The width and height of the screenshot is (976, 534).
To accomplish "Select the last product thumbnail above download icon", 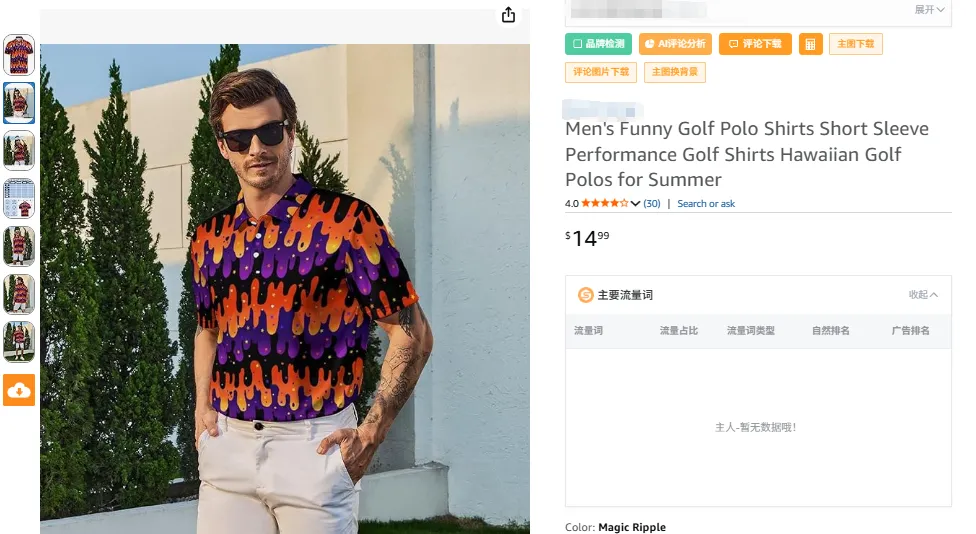I will click(19, 341).
